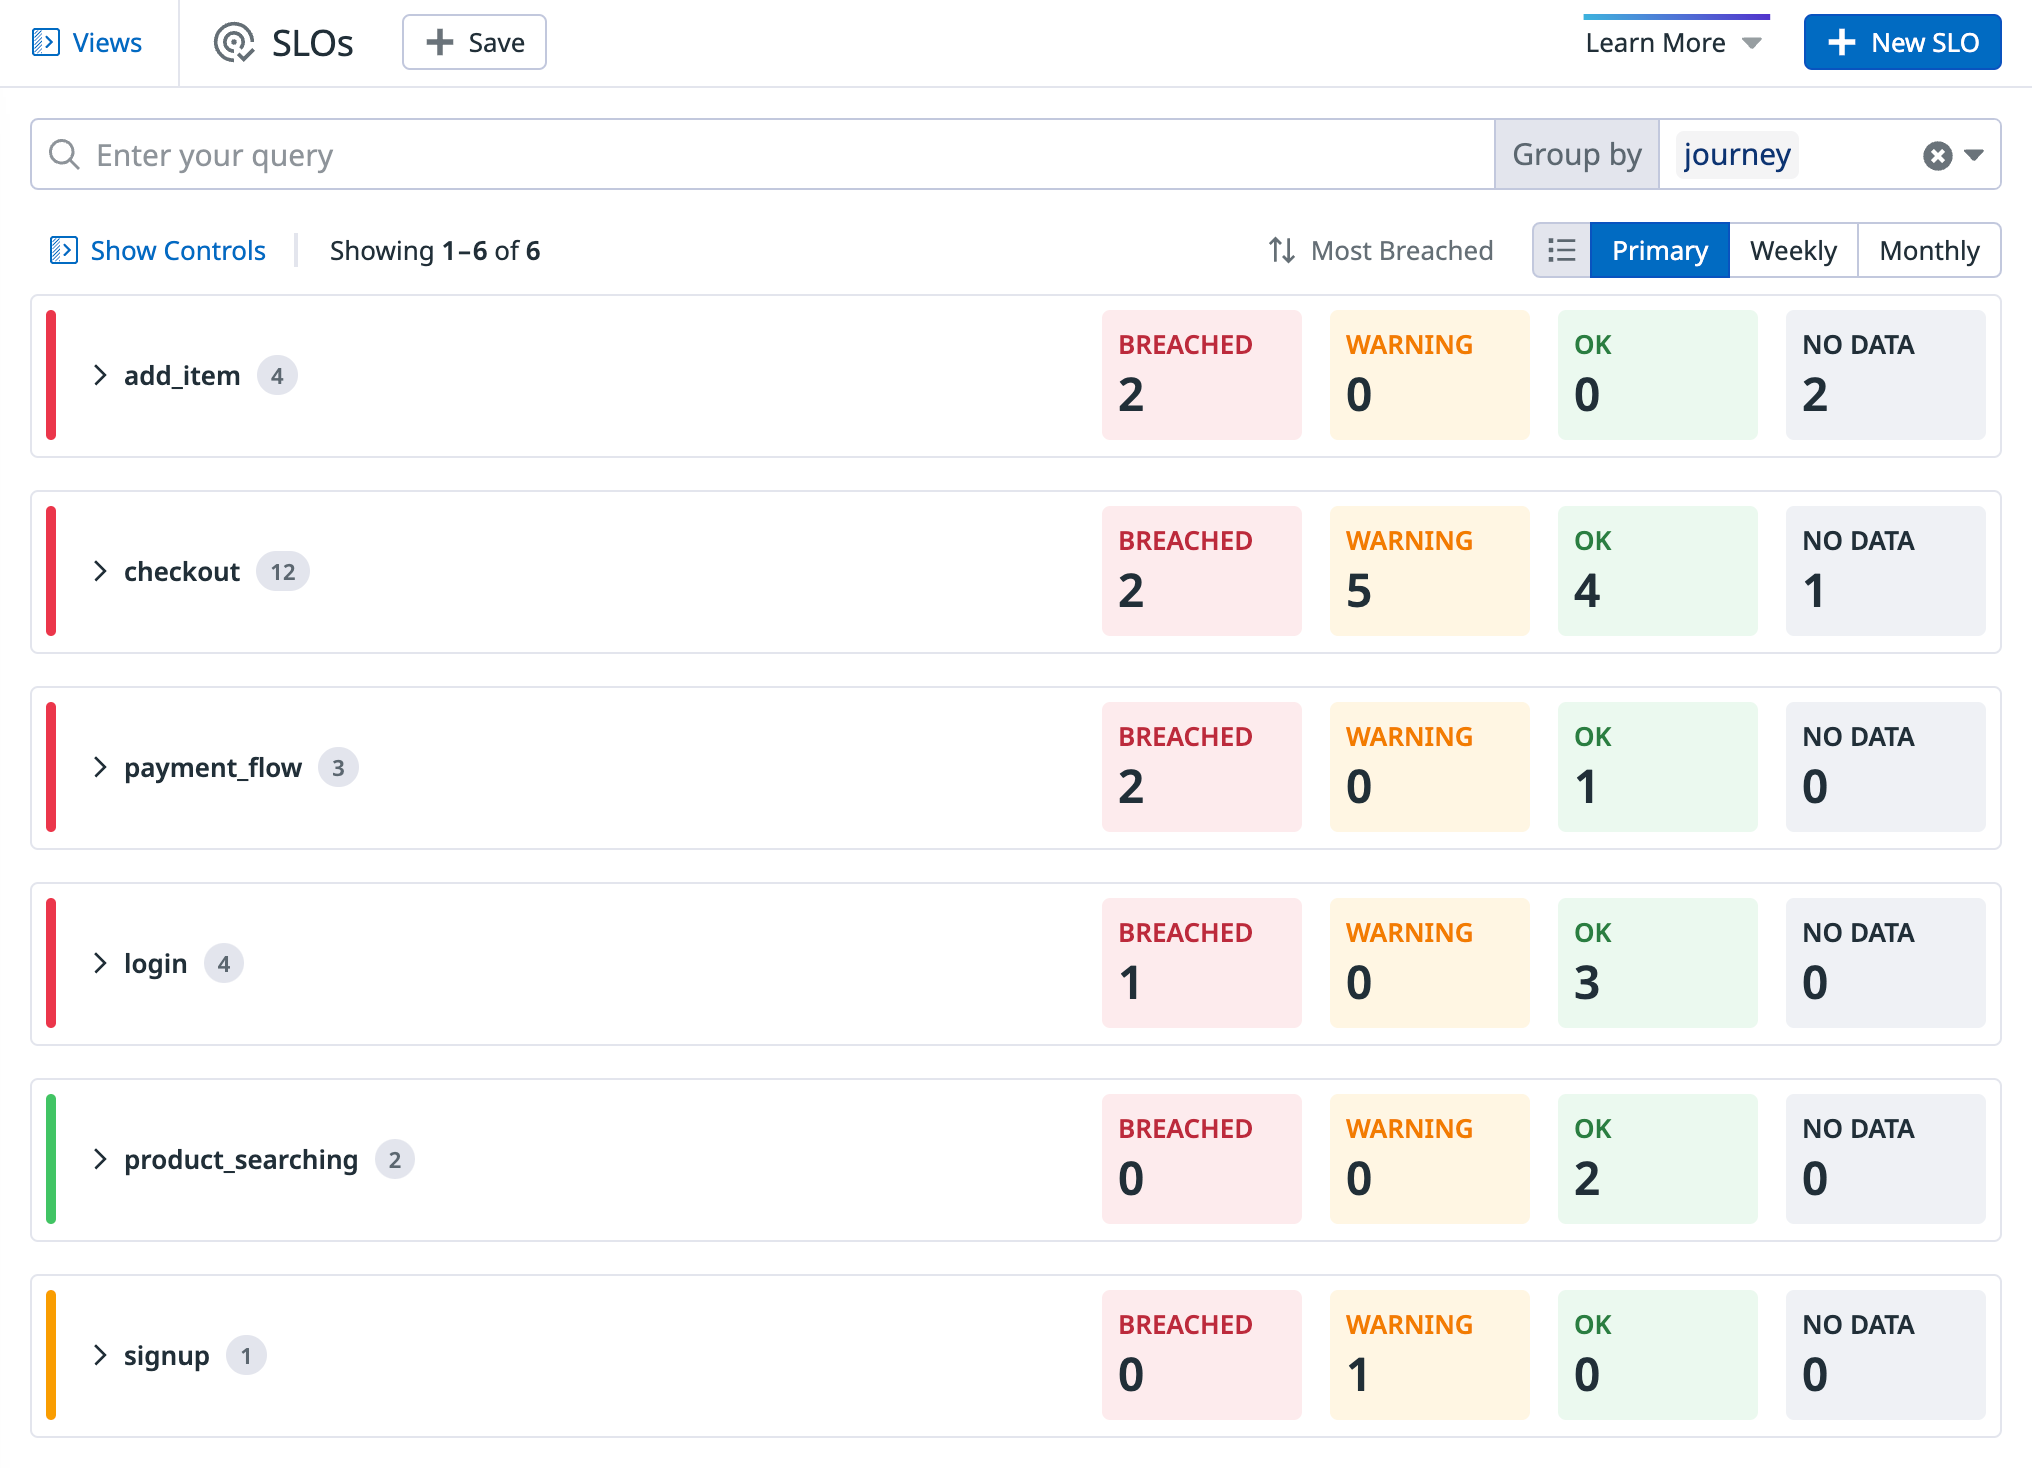This screenshot has height=1468, width=2032.
Task: Click the plus icon inside New SLO button
Action: (x=1841, y=42)
